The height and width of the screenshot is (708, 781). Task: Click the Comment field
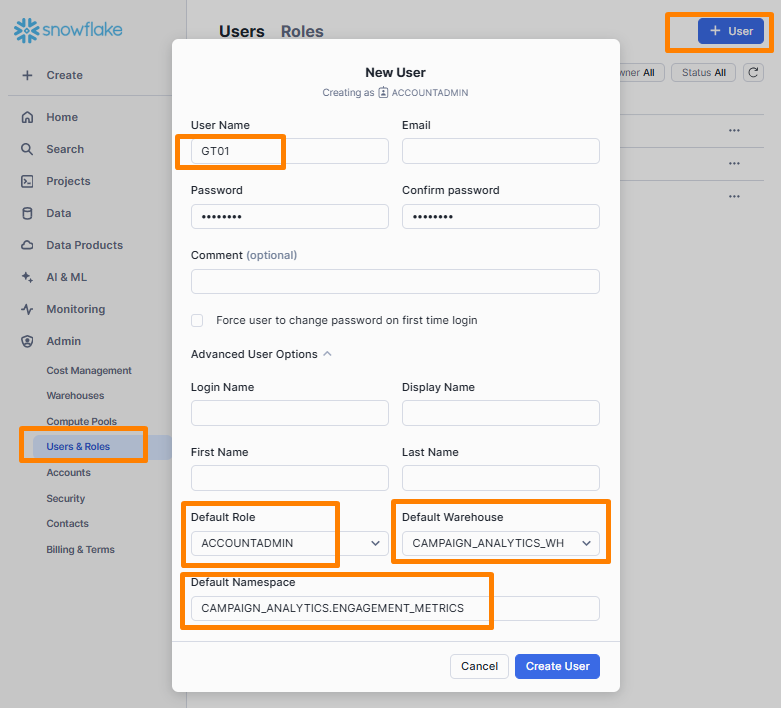395,282
